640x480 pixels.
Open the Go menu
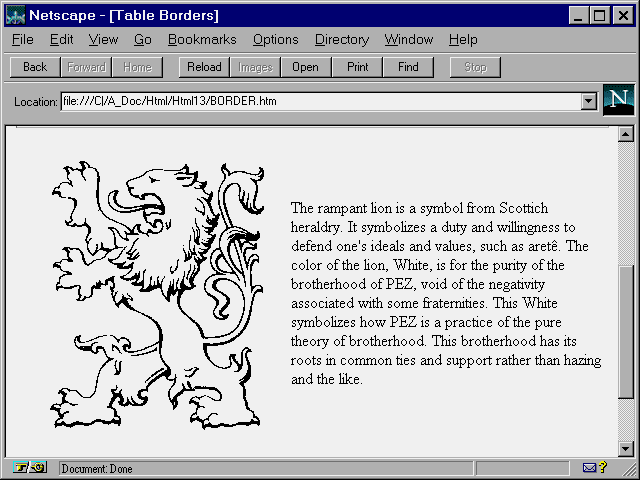click(143, 40)
